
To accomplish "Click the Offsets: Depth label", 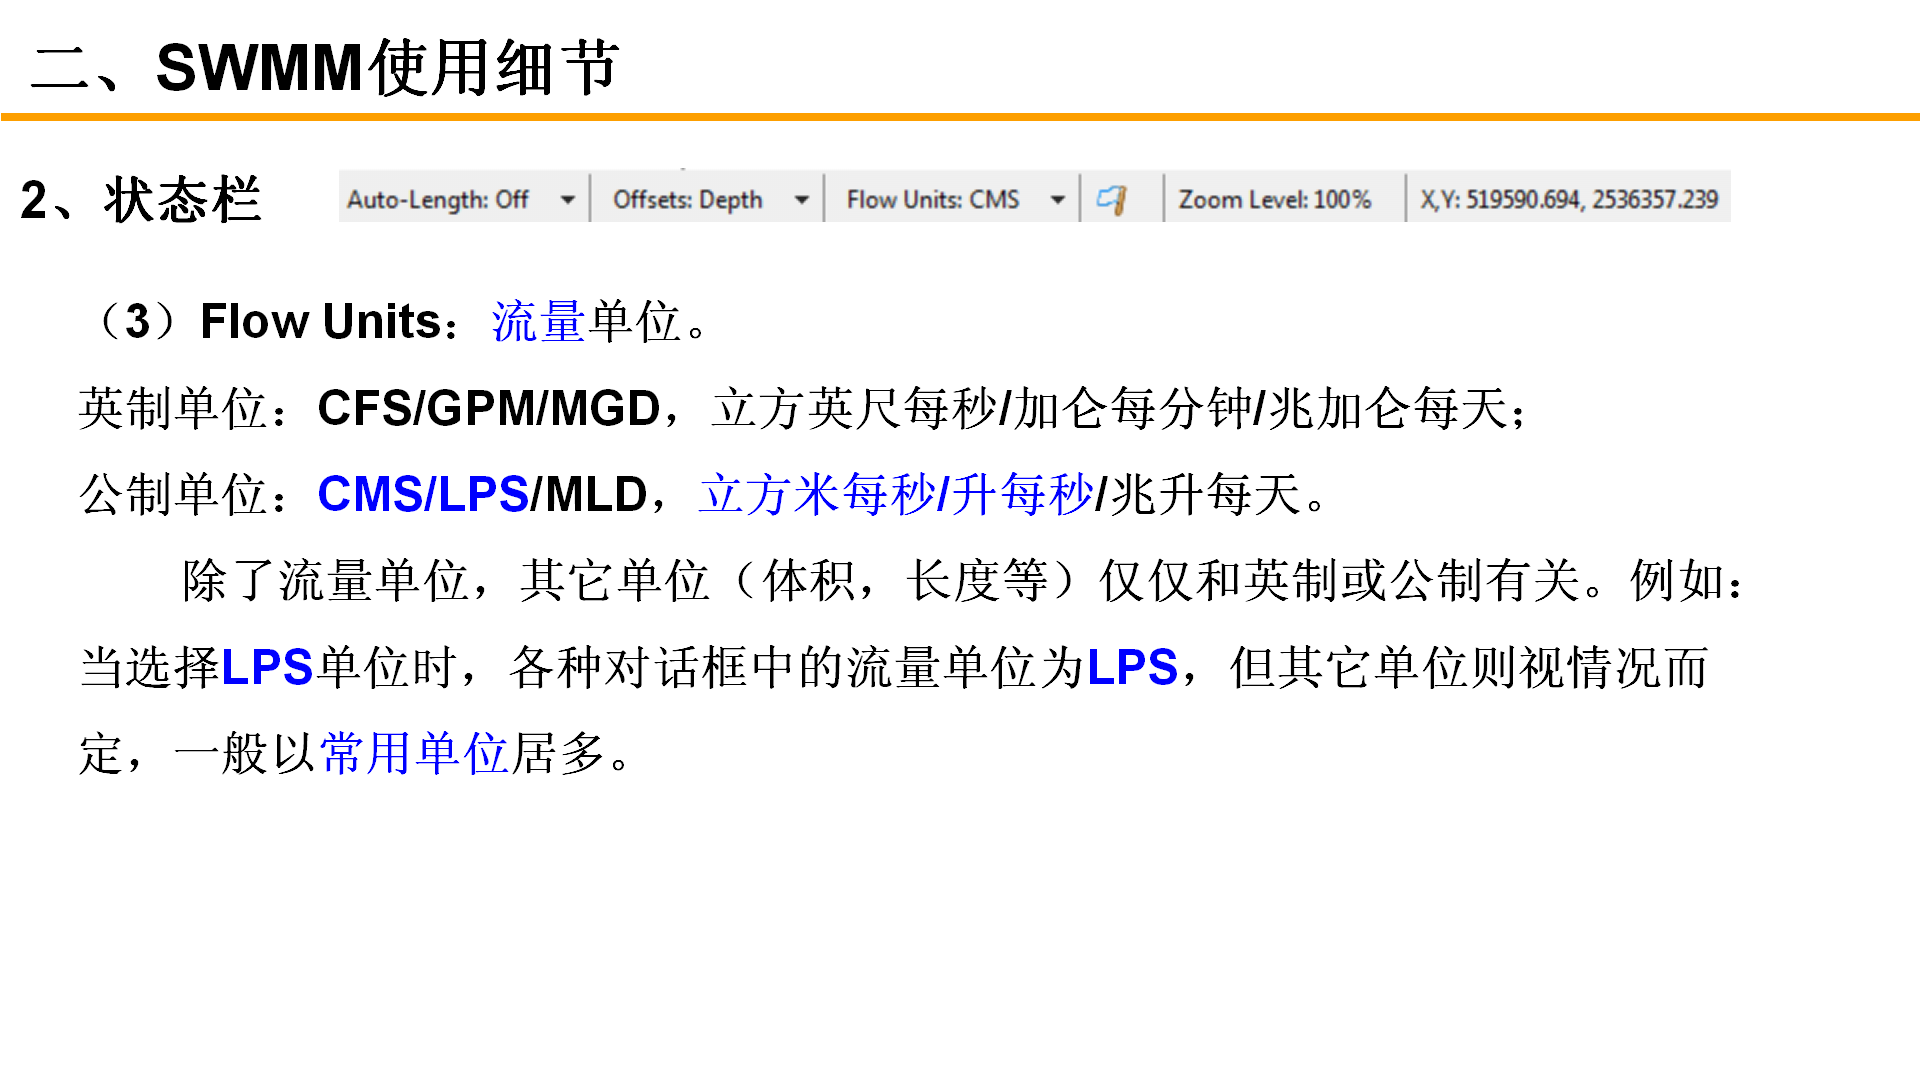I will (687, 200).
